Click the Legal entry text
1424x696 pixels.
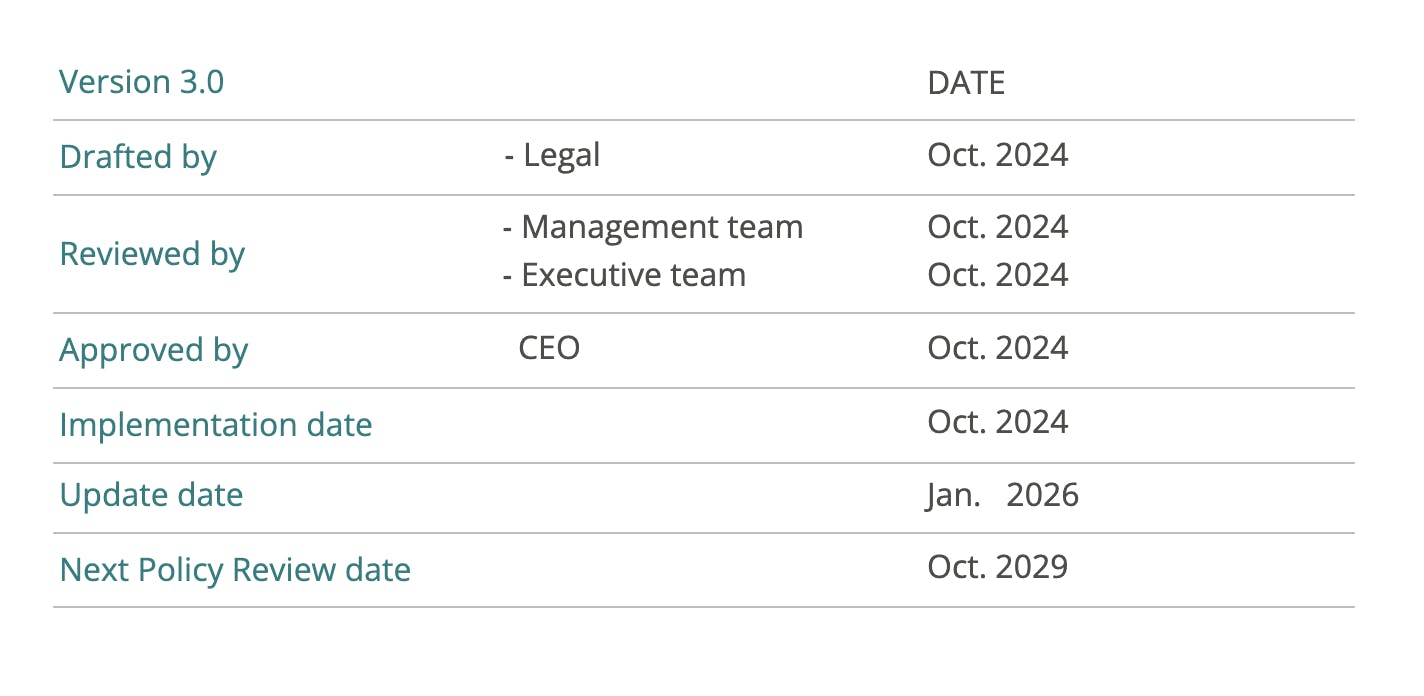click(x=561, y=155)
